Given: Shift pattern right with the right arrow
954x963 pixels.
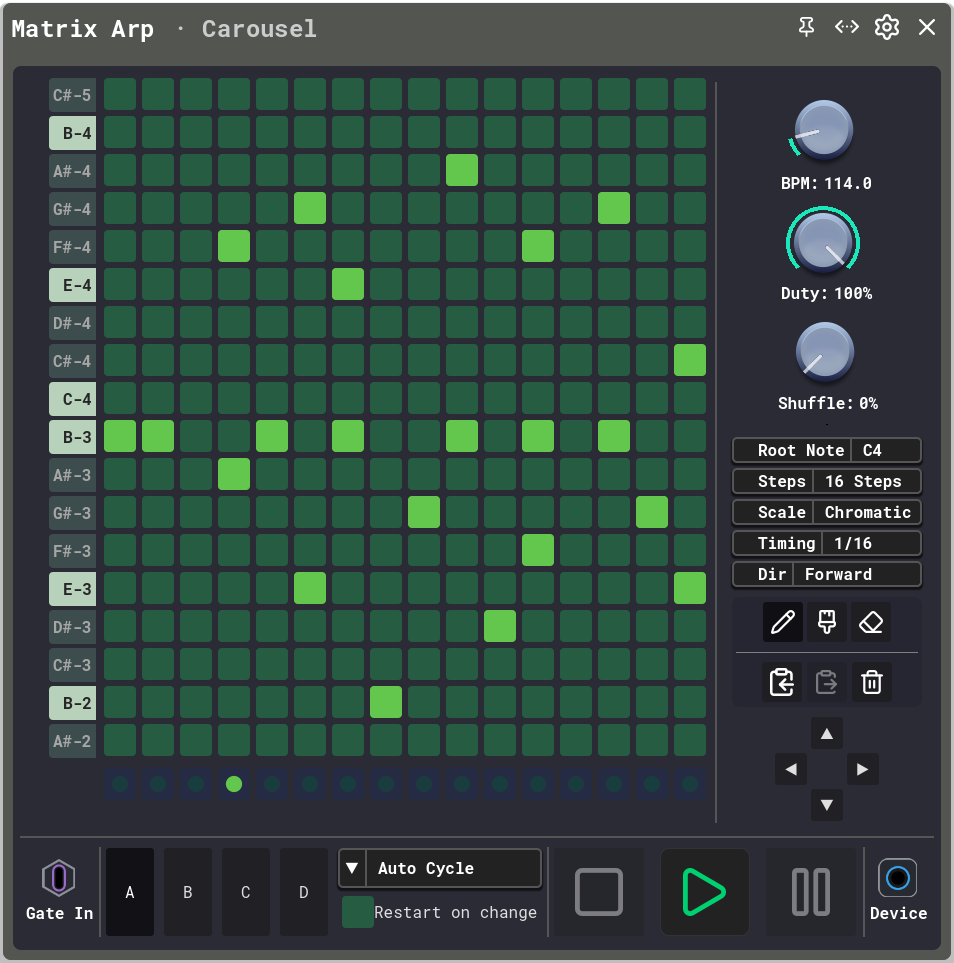Looking at the screenshot, I should 862,769.
